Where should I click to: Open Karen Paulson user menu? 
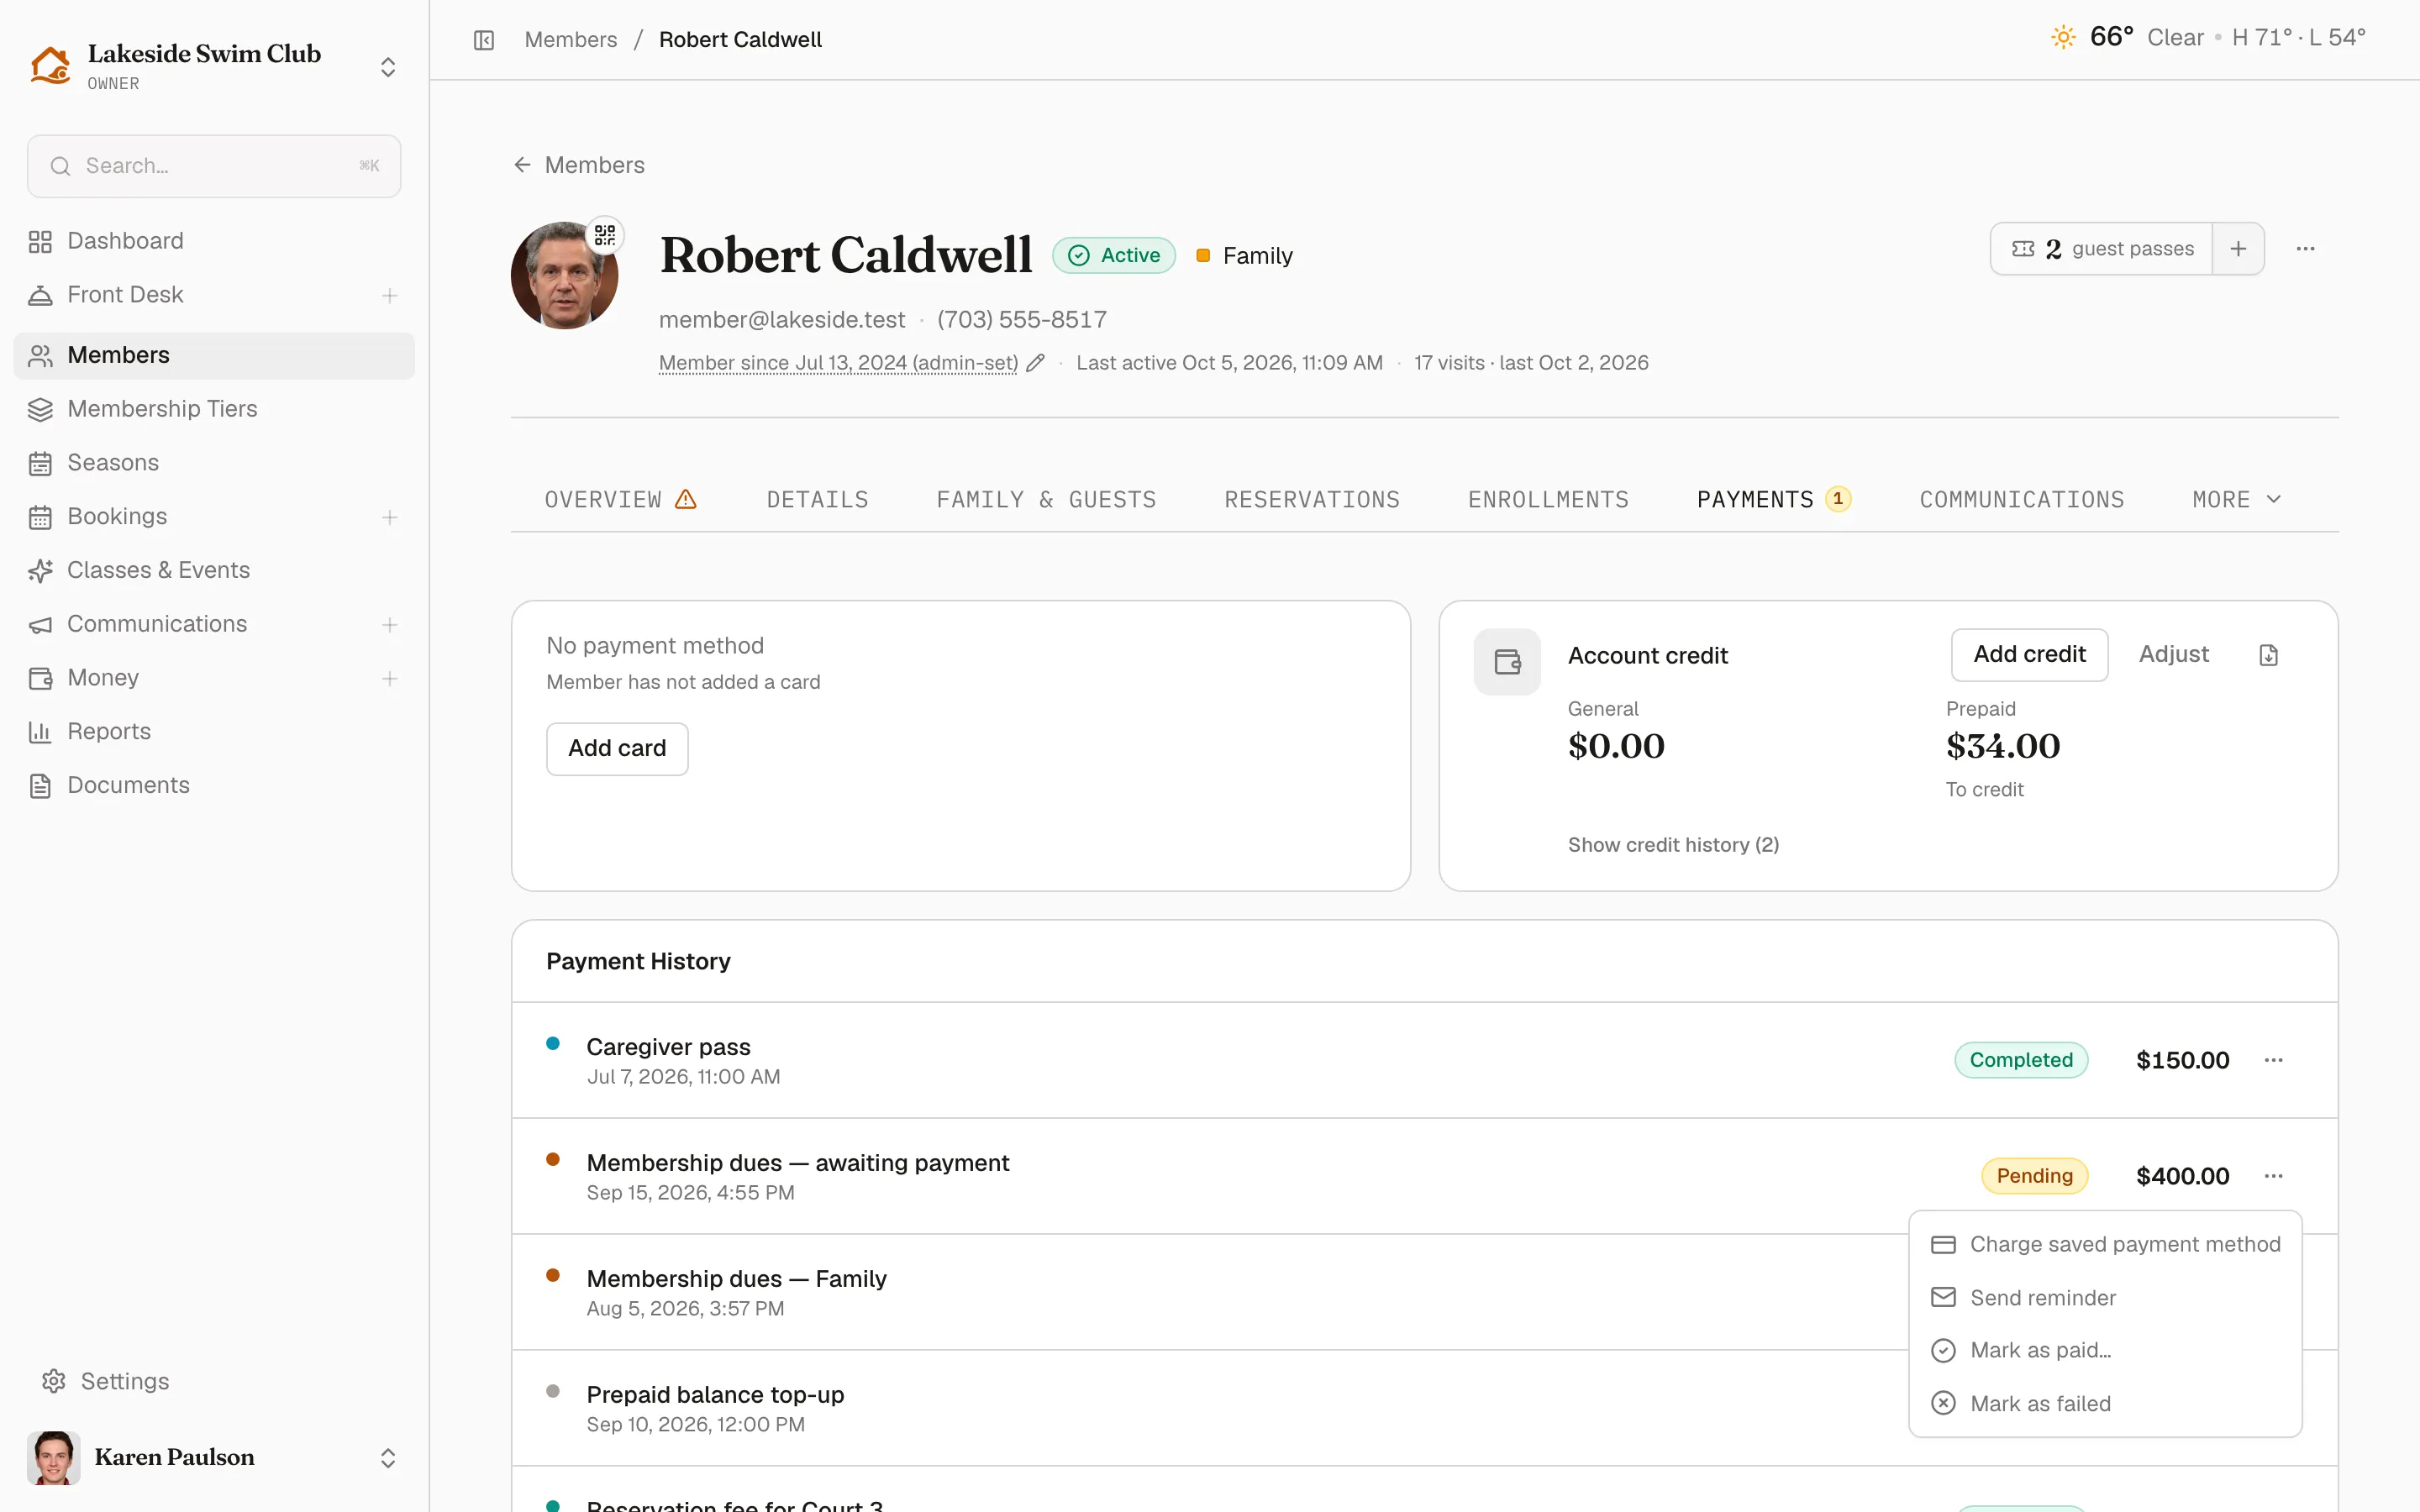point(214,1458)
